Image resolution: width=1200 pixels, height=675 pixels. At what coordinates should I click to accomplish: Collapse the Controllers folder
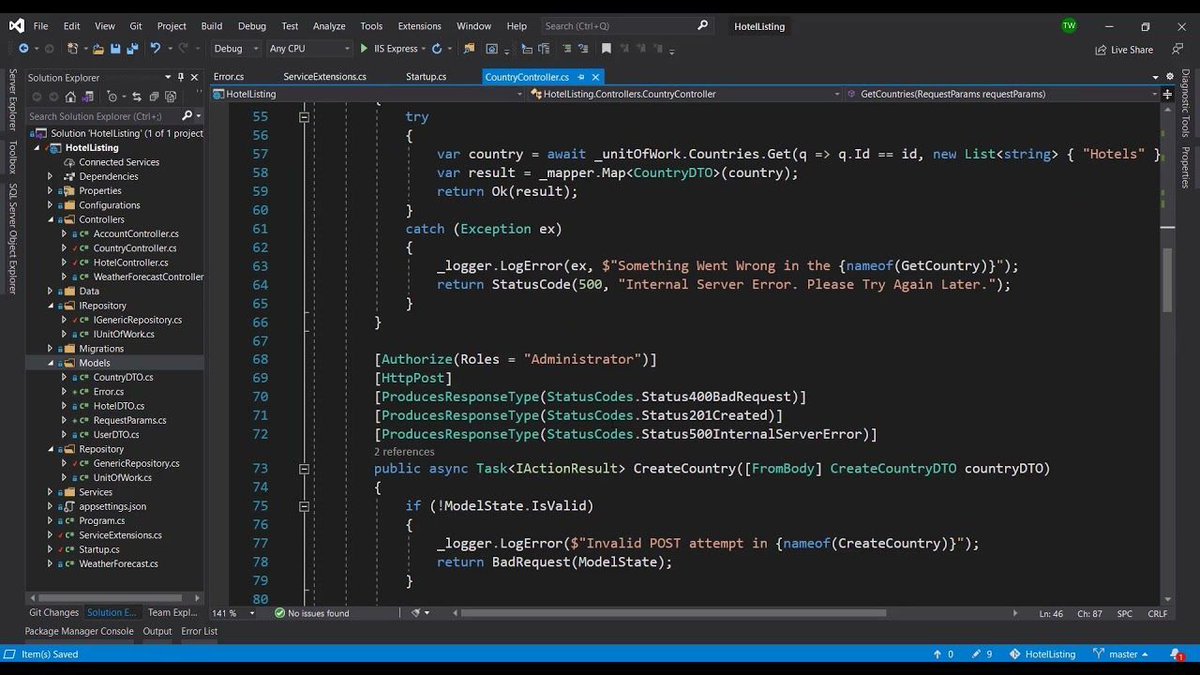[51, 219]
